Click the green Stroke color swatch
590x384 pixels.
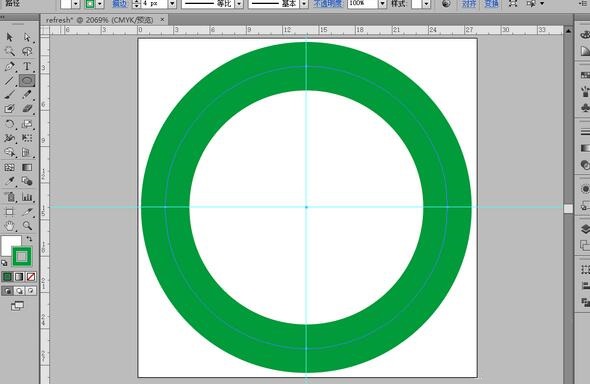[22, 257]
